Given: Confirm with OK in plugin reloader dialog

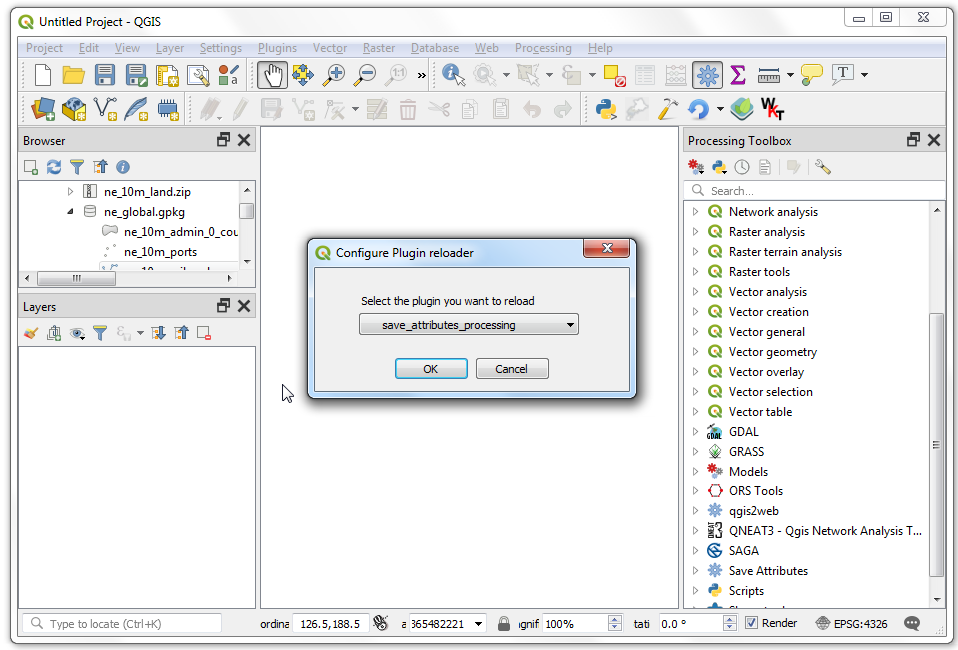Looking at the screenshot, I should [x=431, y=368].
